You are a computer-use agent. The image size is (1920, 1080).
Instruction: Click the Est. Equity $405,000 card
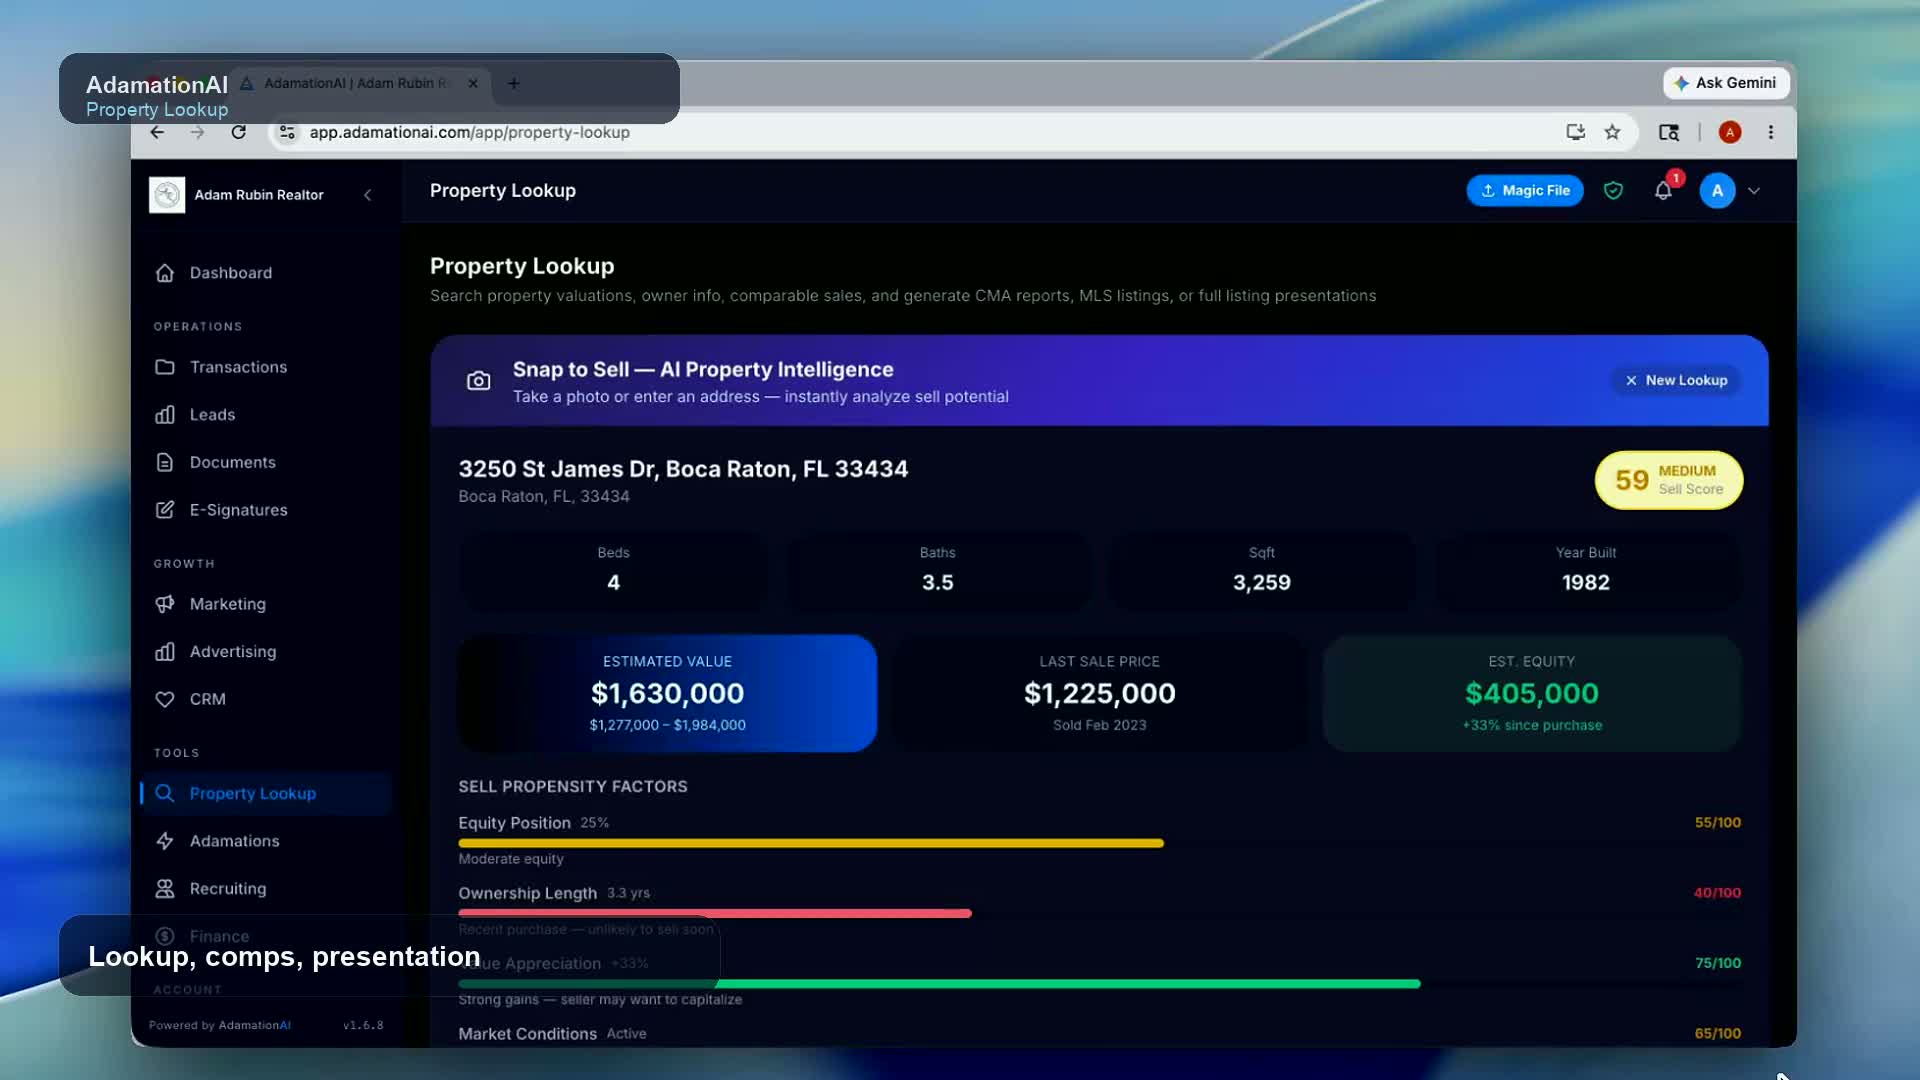tap(1531, 693)
